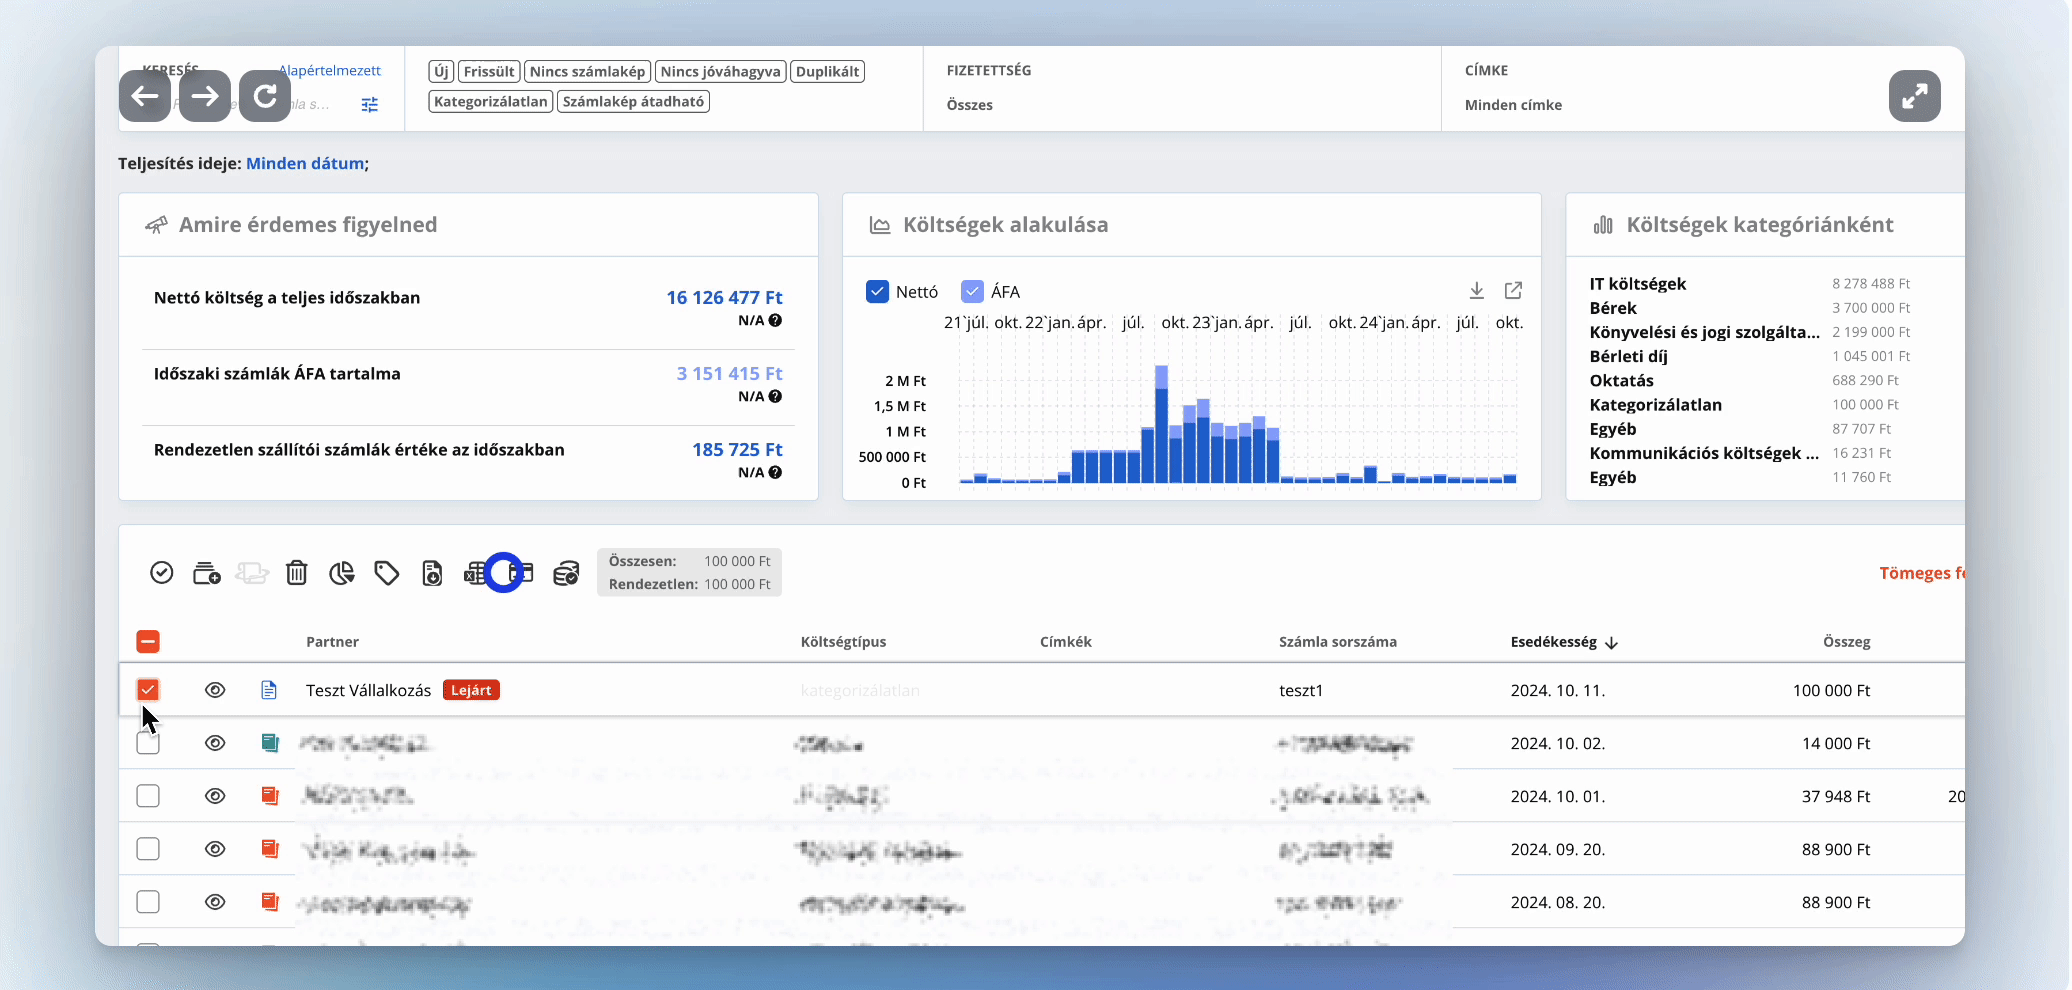
Task: Check the checkbox of the 2024. 08. 20. row
Action: (x=148, y=902)
